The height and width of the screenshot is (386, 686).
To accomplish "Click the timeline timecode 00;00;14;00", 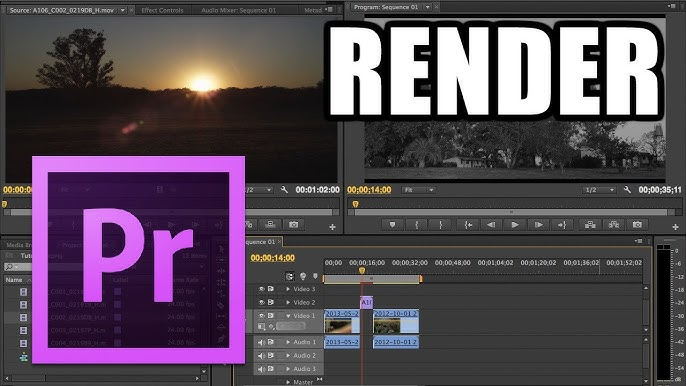I will click(x=273, y=258).
